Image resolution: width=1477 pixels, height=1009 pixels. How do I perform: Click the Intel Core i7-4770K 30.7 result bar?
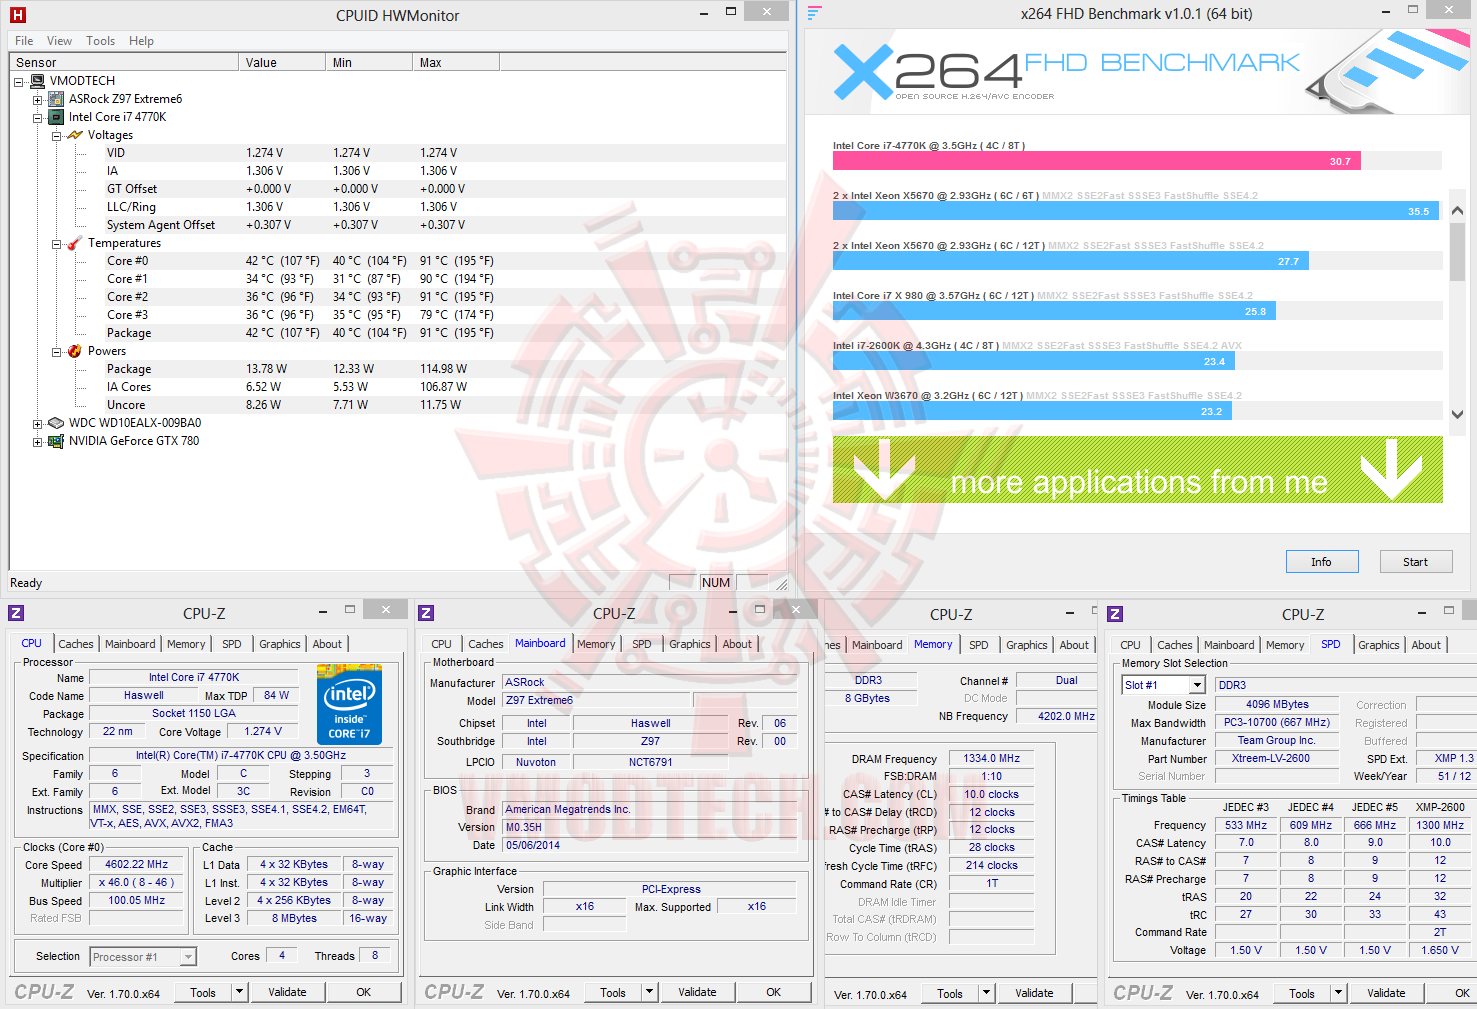(1097, 161)
